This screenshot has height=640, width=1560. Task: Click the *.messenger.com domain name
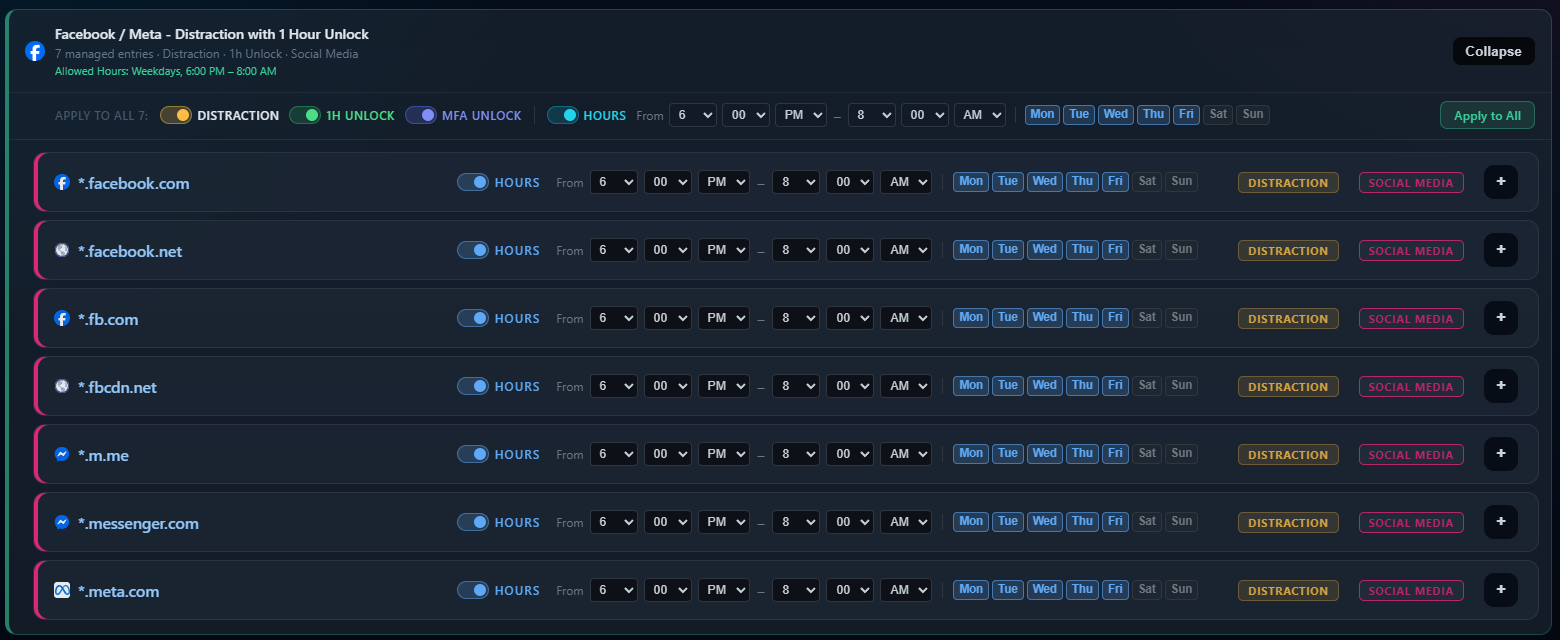tap(138, 523)
